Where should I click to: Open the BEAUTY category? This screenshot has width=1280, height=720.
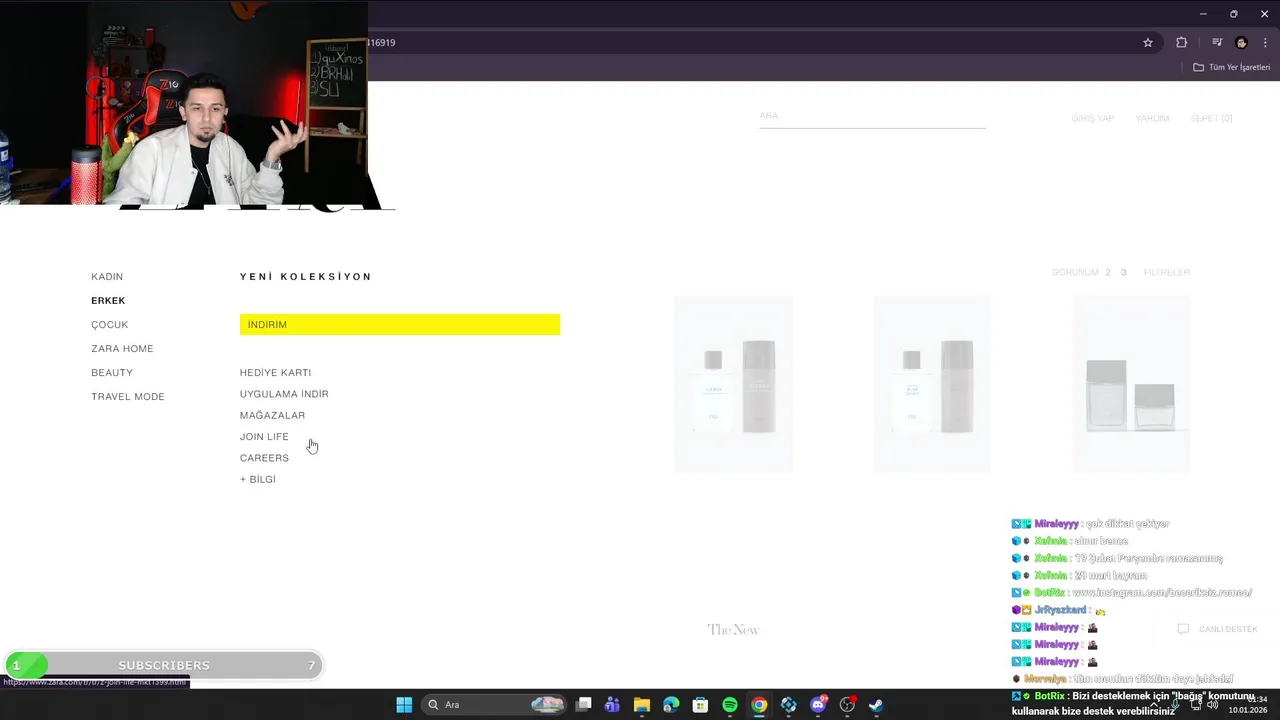click(x=112, y=373)
